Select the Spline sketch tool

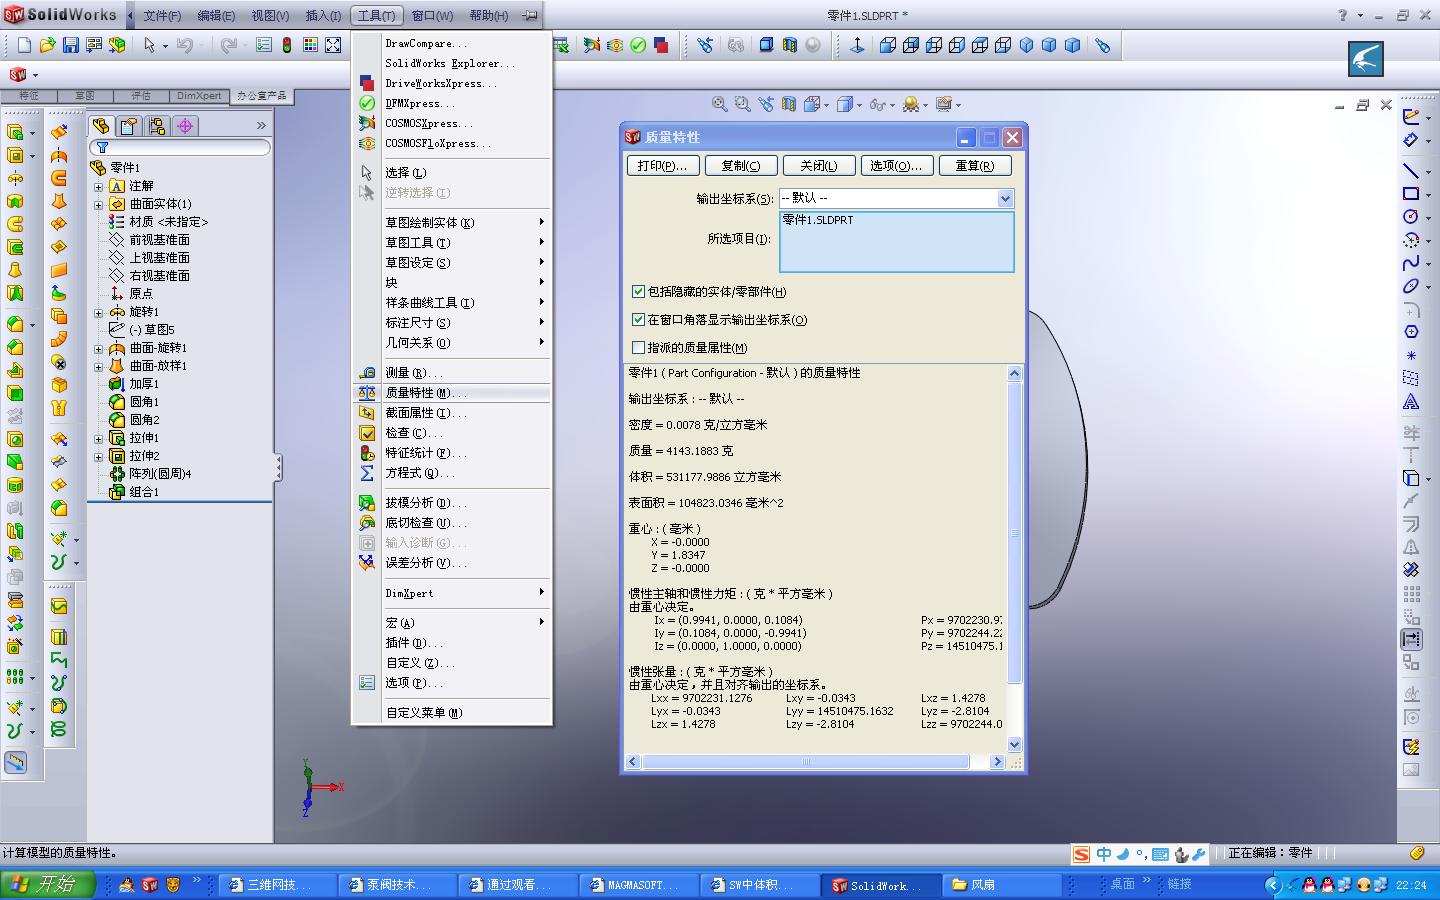click(1411, 263)
